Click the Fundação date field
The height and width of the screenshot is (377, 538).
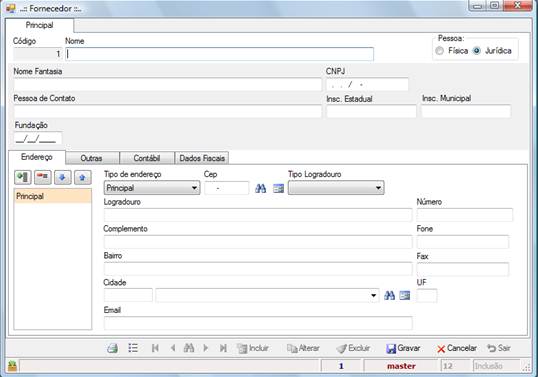pyautogui.click(x=38, y=138)
